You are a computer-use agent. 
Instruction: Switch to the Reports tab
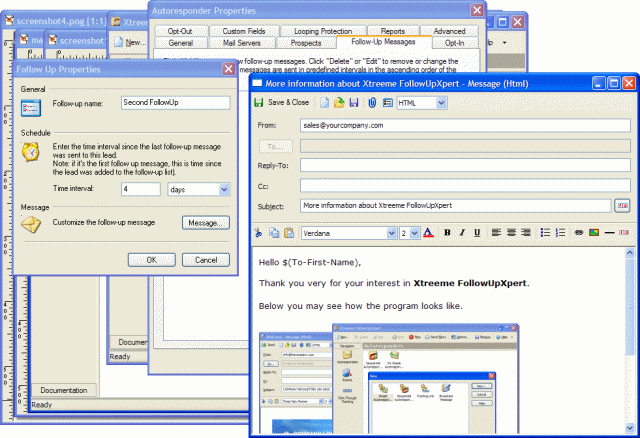click(x=393, y=31)
